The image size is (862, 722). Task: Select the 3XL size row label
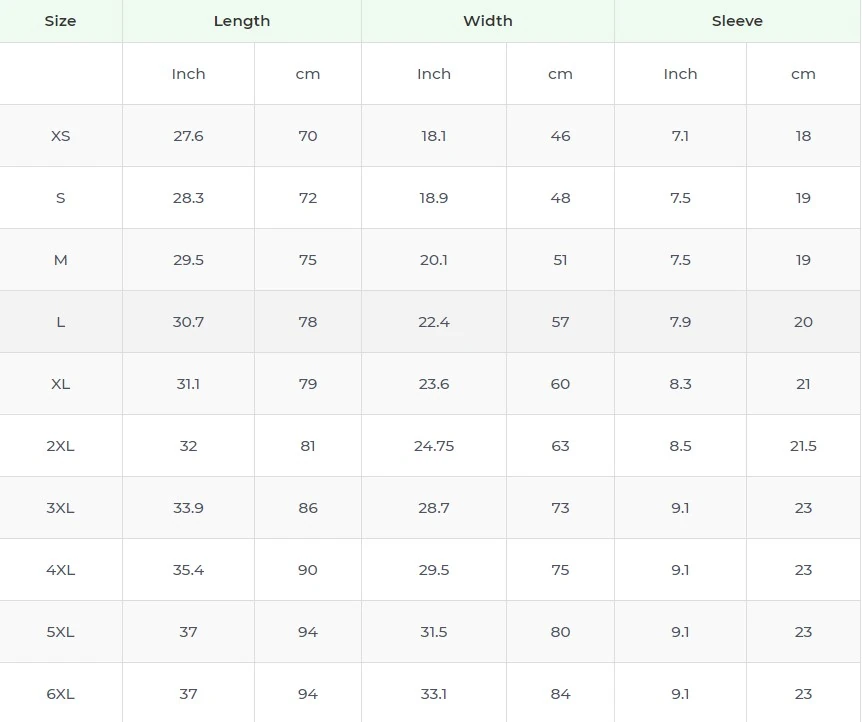pyautogui.click(x=60, y=508)
